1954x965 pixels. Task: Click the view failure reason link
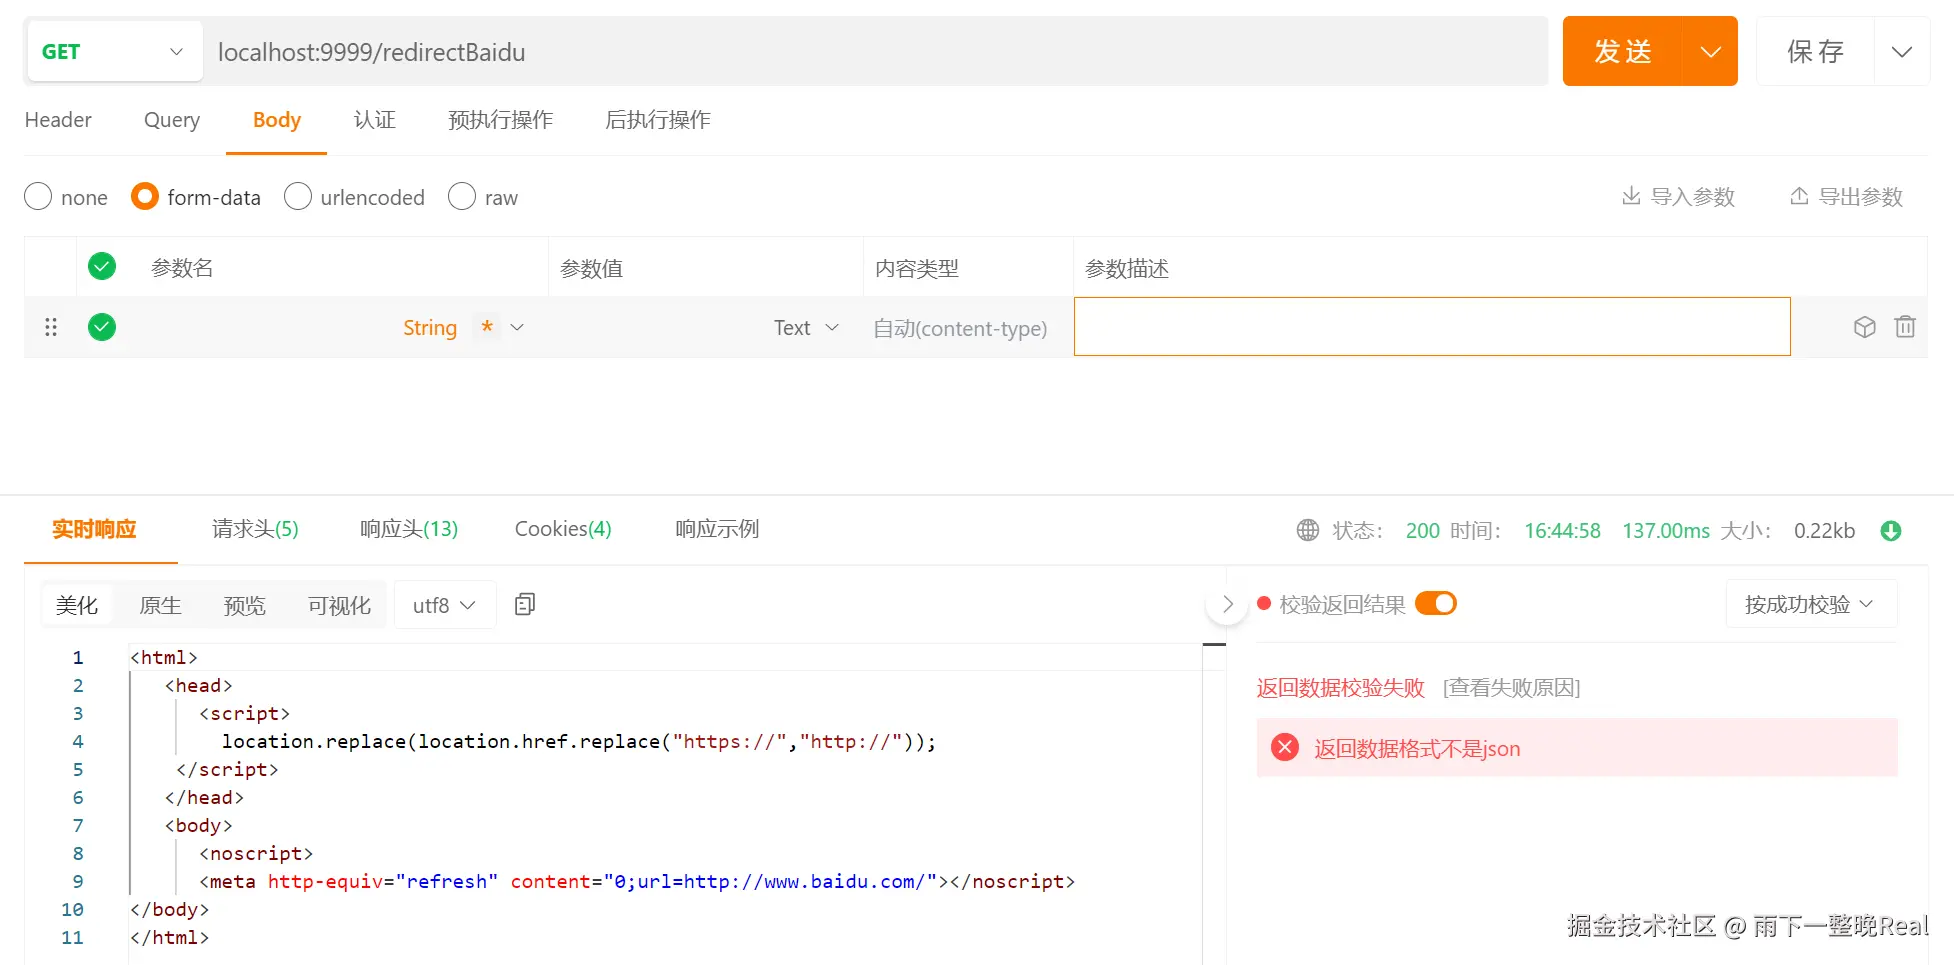1511,688
